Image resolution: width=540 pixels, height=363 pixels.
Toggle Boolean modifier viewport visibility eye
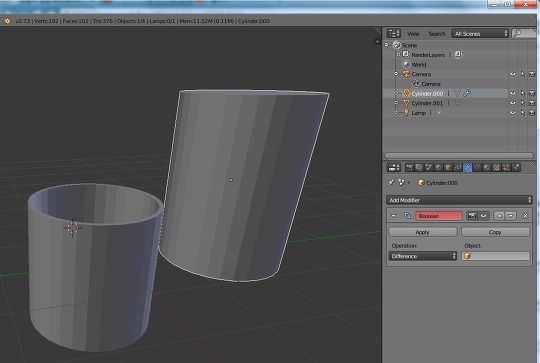(x=484, y=216)
